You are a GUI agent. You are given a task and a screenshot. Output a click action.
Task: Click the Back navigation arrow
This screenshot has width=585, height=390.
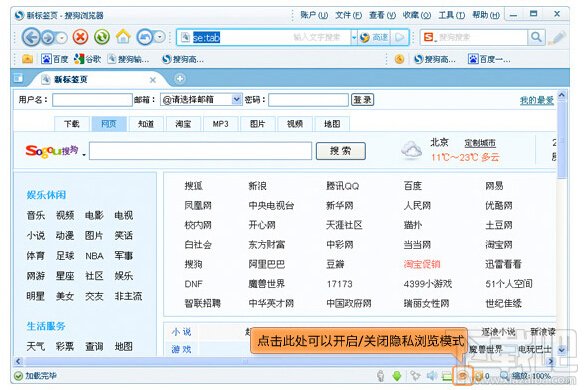tap(31, 37)
